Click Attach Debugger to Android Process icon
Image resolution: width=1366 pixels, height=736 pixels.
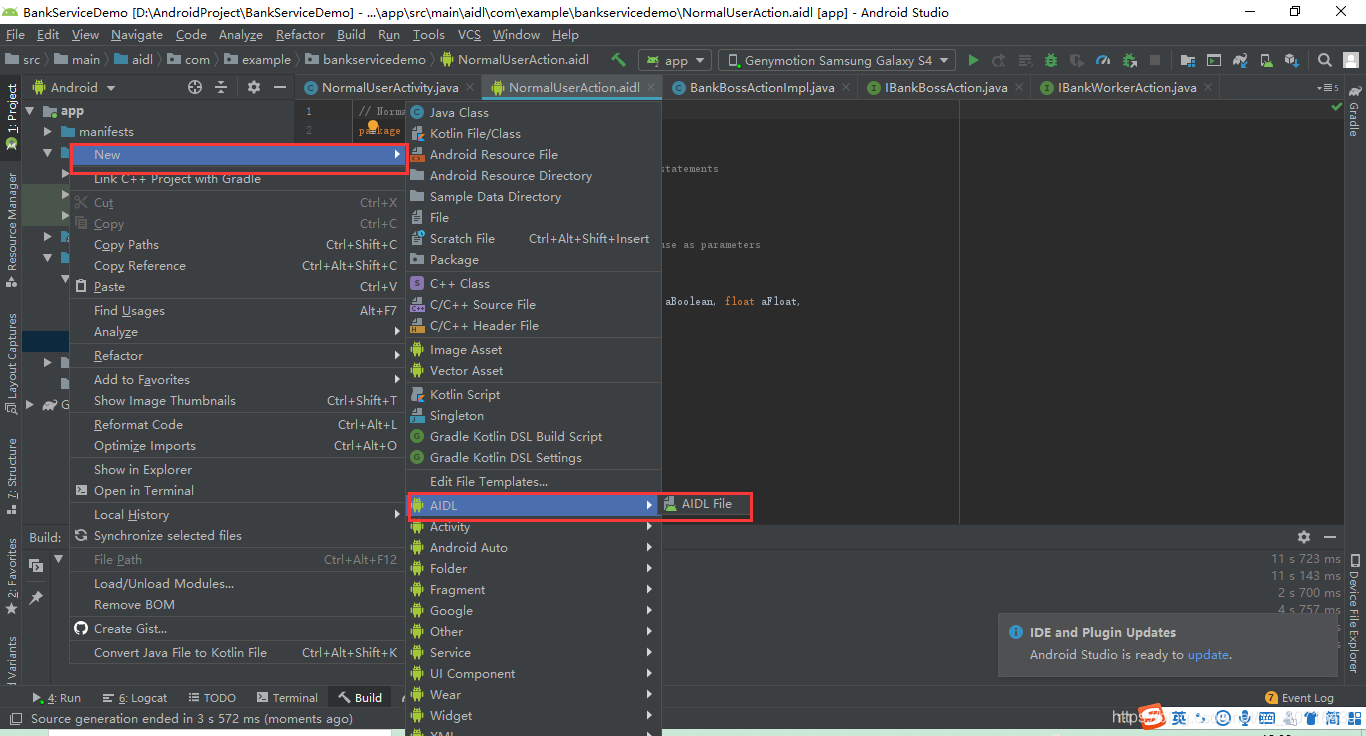coord(1129,60)
